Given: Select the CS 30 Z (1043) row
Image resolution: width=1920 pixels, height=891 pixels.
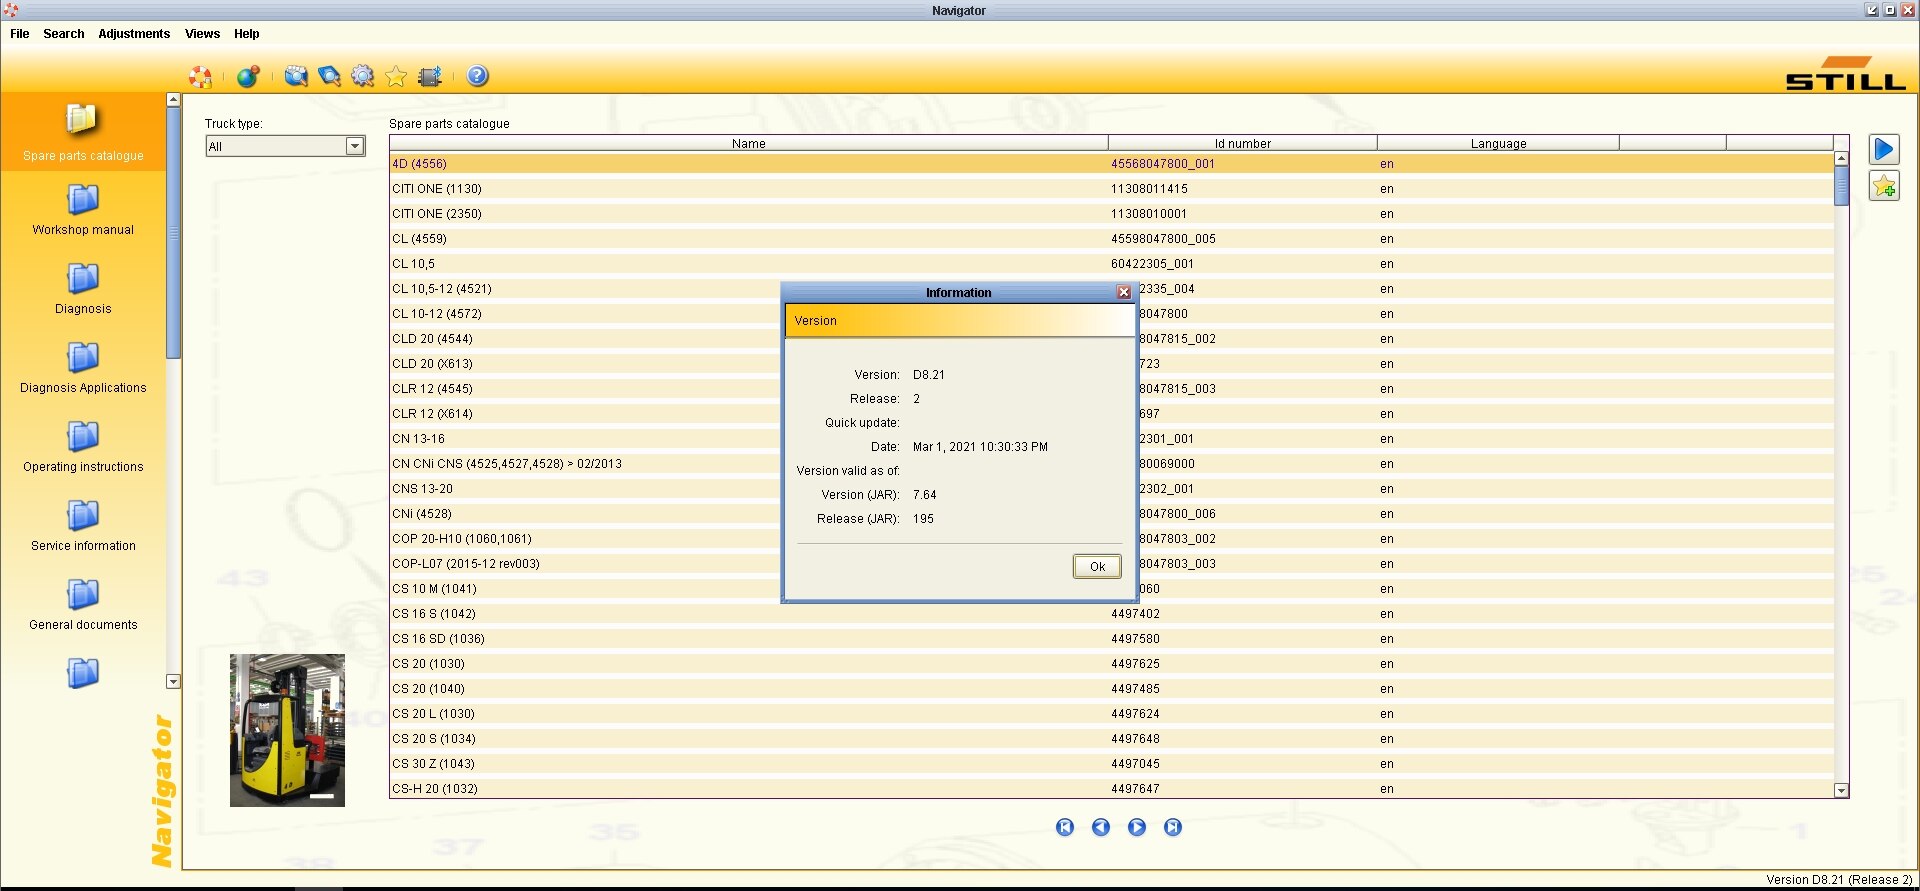Looking at the screenshot, I should (x=1111, y=764).
